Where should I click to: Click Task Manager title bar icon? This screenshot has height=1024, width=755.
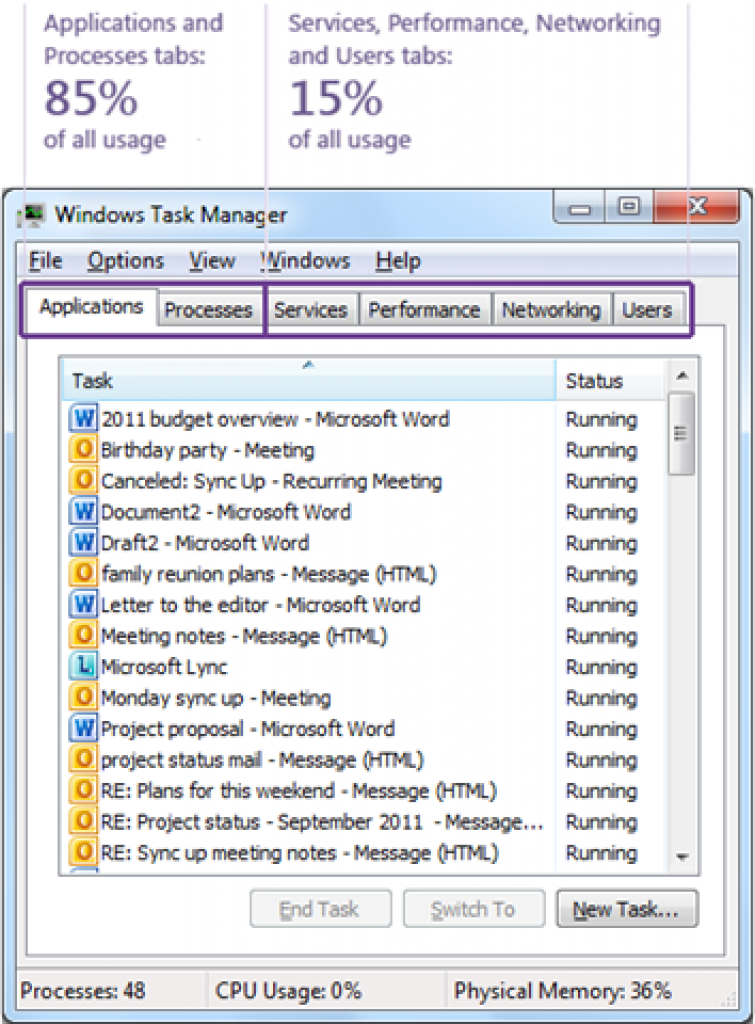(x=31, y=214)
